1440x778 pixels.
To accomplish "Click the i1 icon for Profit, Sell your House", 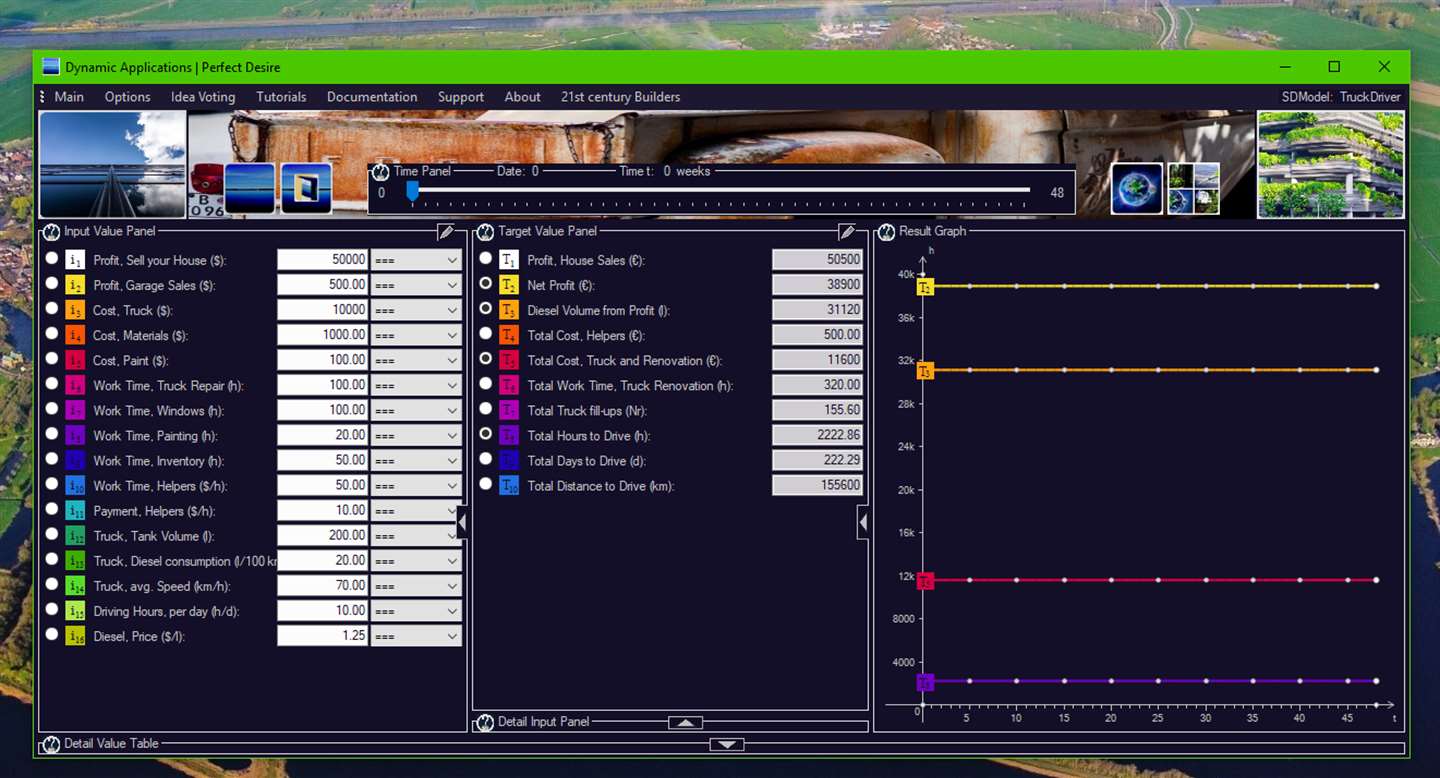I will coord(75,260).
